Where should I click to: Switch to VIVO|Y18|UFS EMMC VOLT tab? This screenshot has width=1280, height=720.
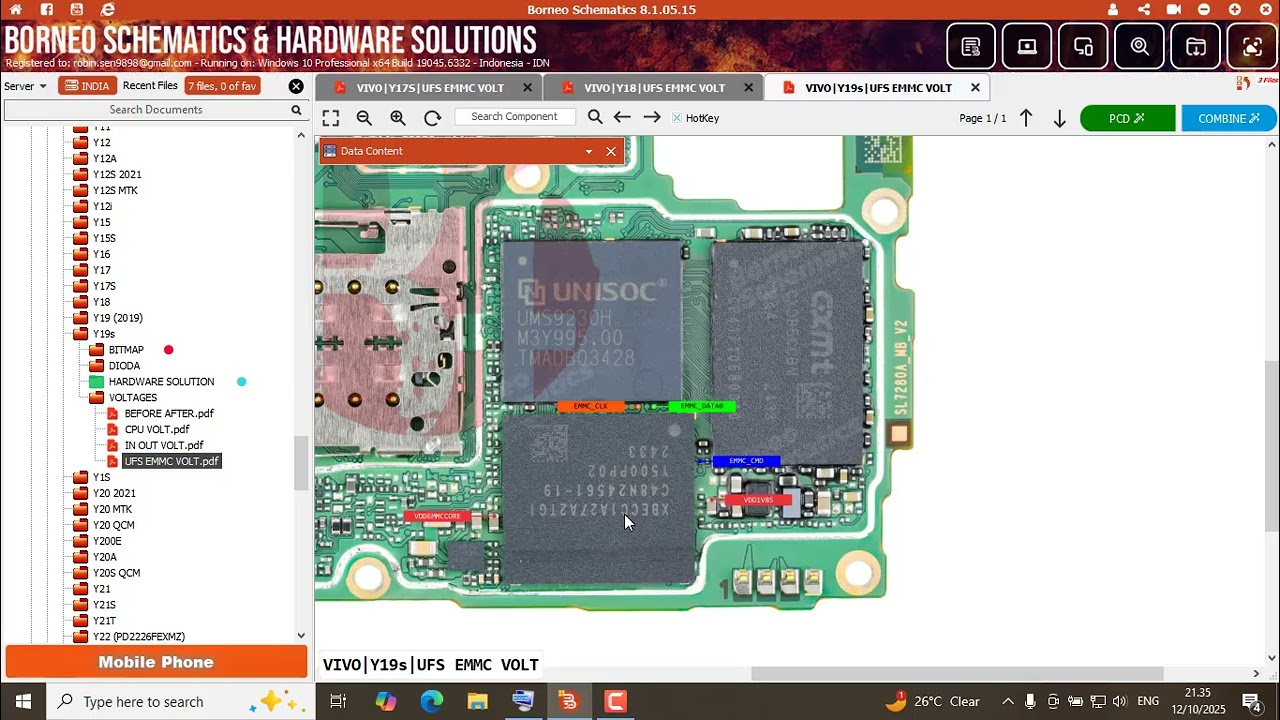pos(654,88)
